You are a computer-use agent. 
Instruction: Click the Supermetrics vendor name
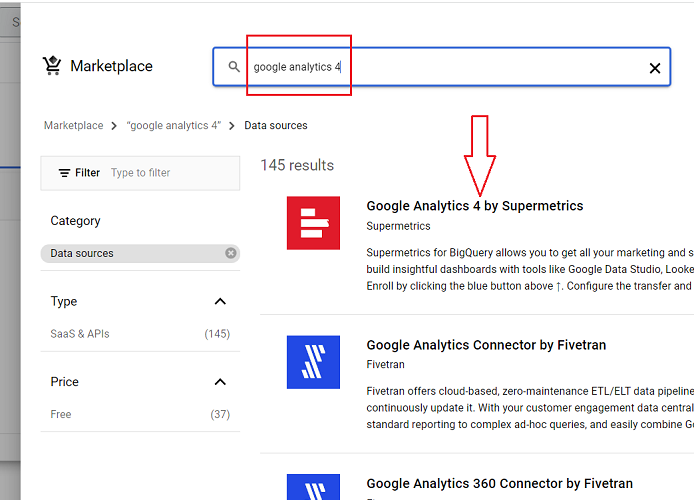(398, 226)
